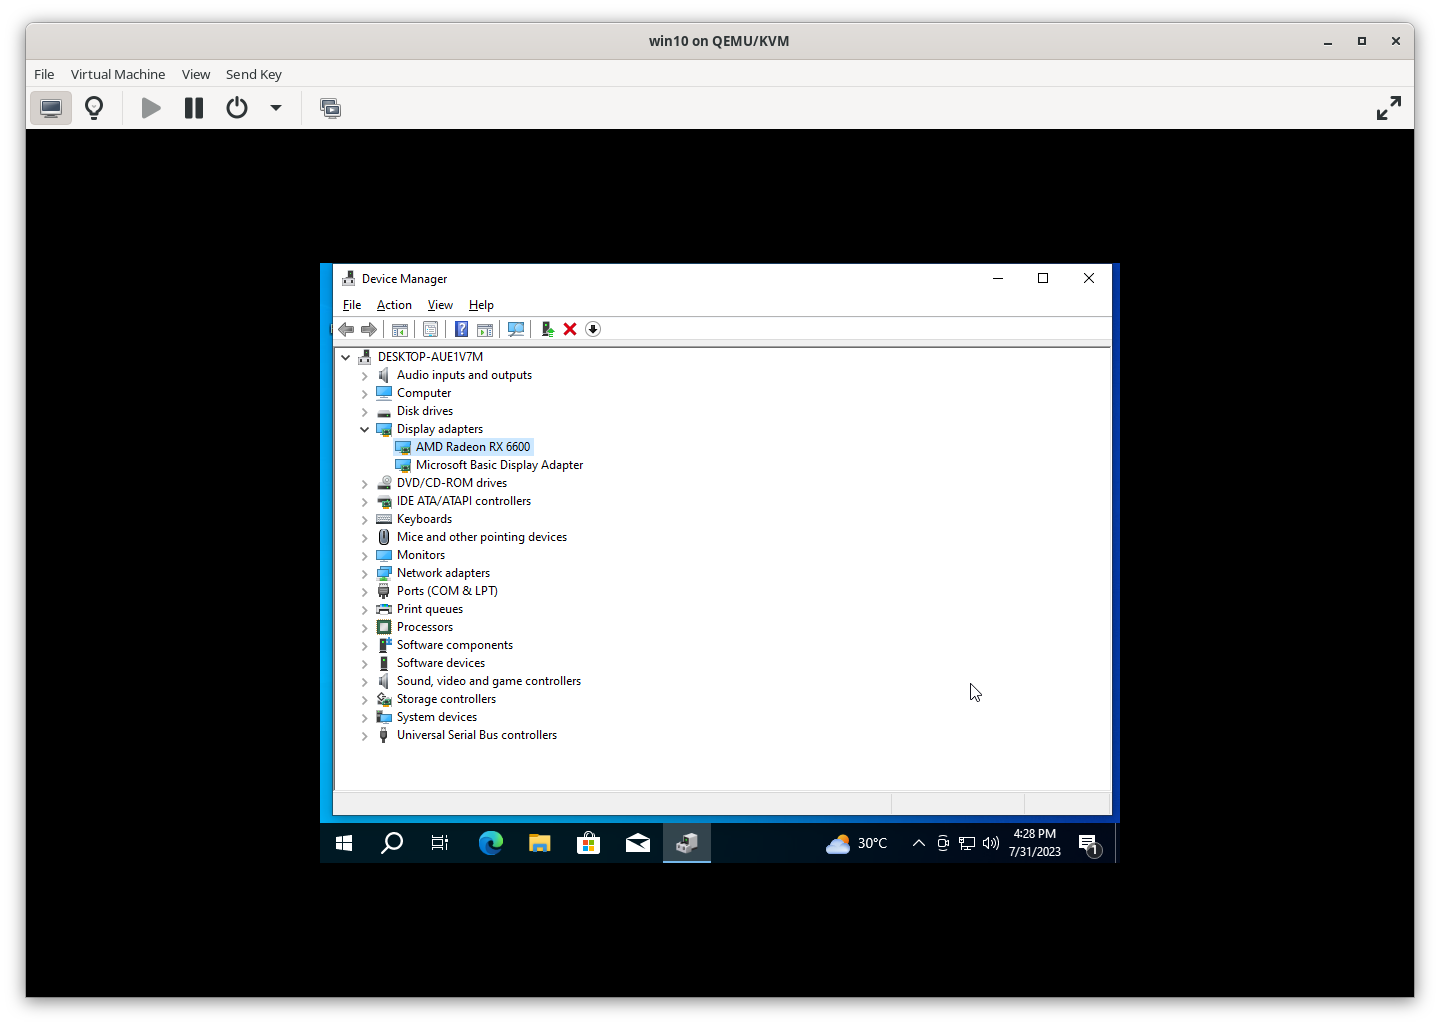
Task: Click the Forward arrow in Device Manager toolbar
Action: pyautogui.click(x=369, y=329)
